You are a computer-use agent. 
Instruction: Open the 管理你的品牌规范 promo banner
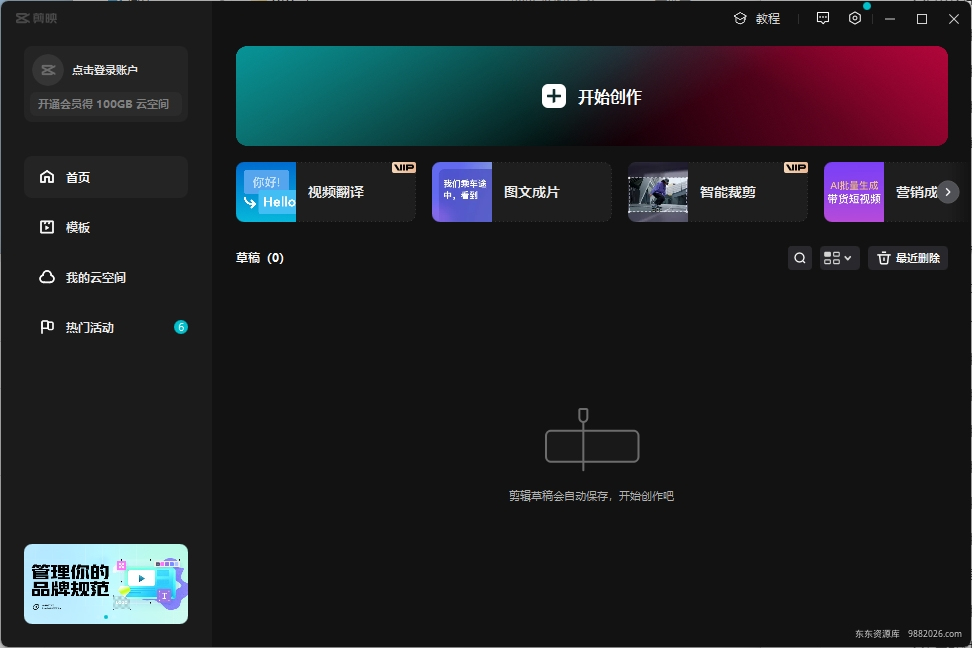coord(105,584)
